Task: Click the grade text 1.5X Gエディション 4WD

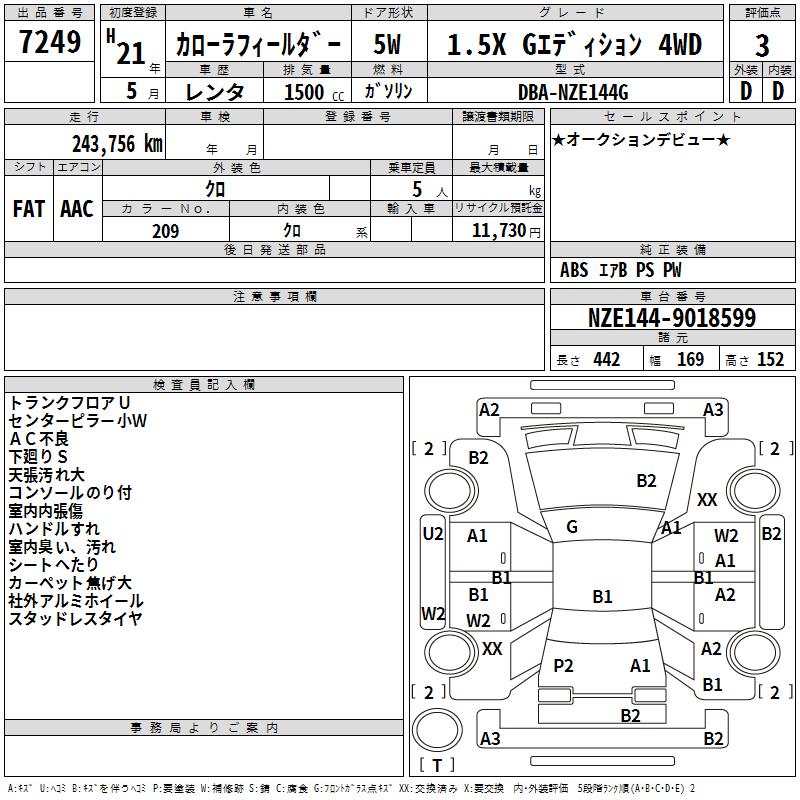Action: (574, 44)
